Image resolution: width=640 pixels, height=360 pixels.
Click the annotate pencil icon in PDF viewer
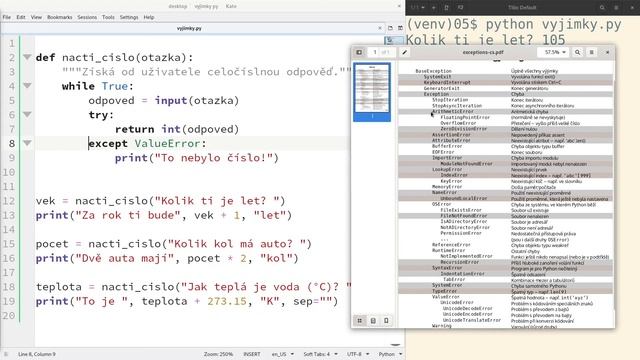pyautogui.click(x=404, y=52)
